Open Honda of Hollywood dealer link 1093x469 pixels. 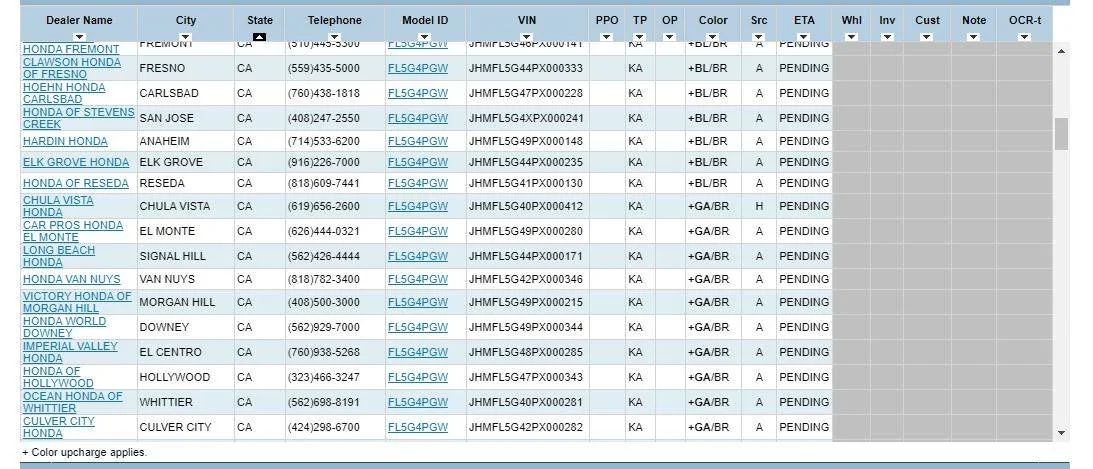coord(58,378)
